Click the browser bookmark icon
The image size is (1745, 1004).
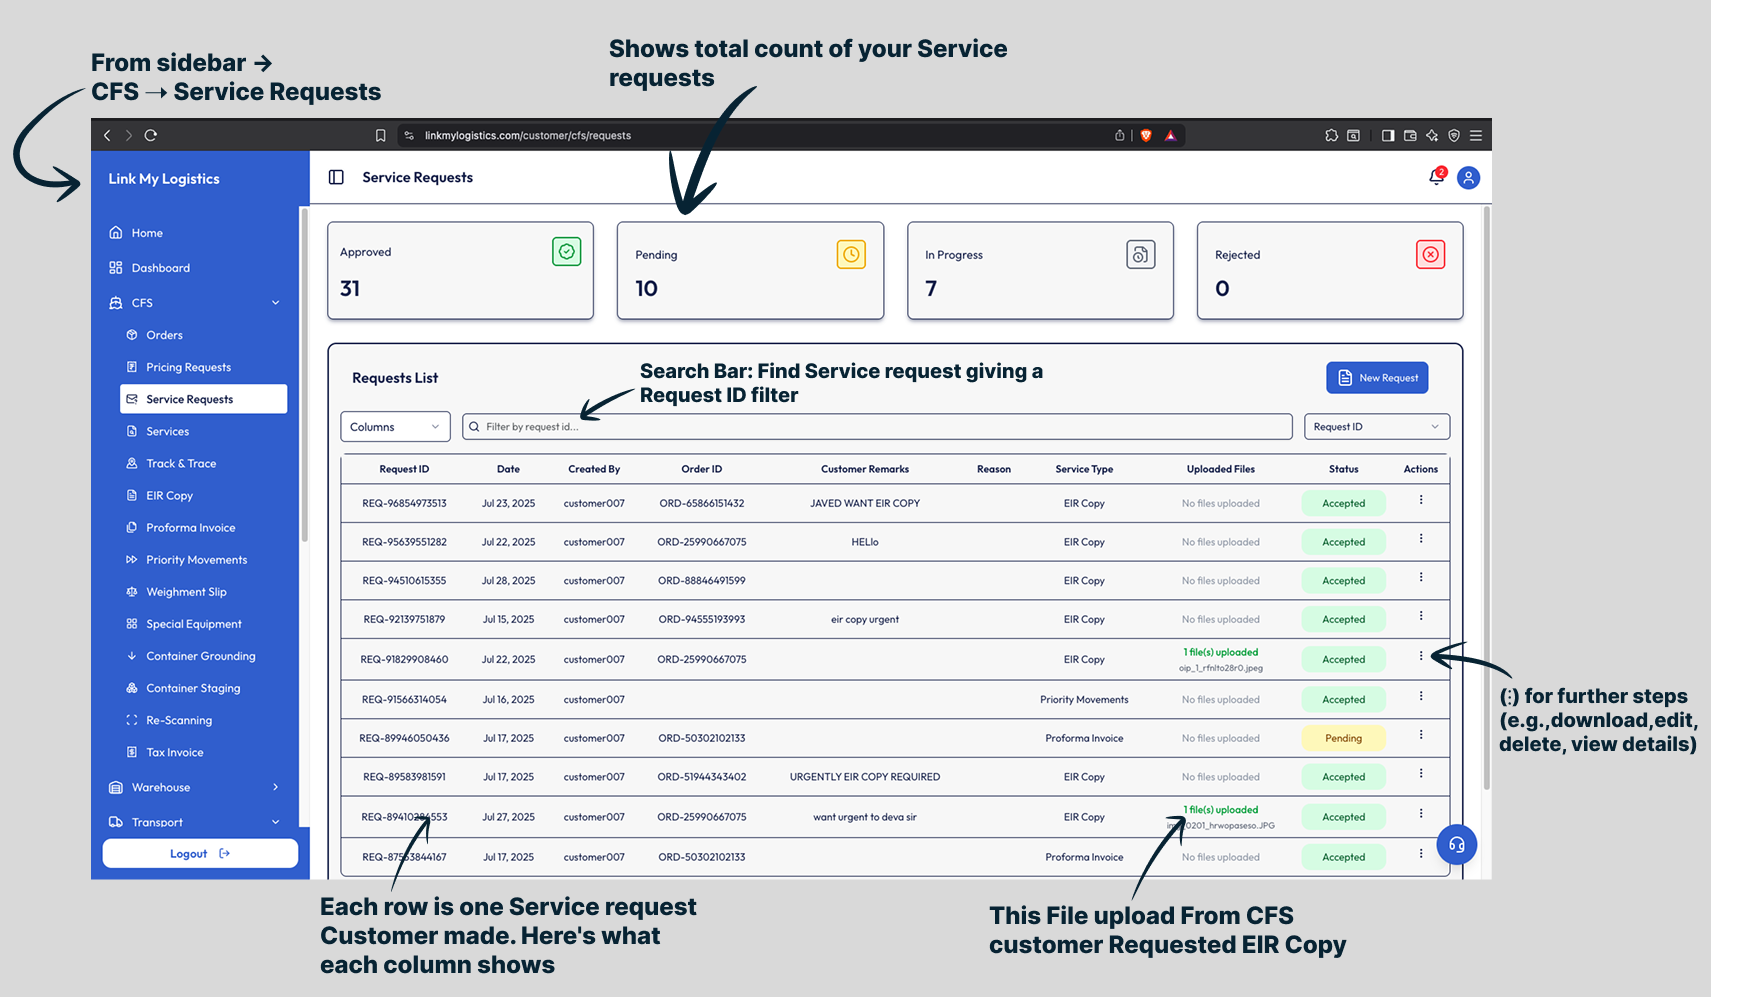(380, 136)
